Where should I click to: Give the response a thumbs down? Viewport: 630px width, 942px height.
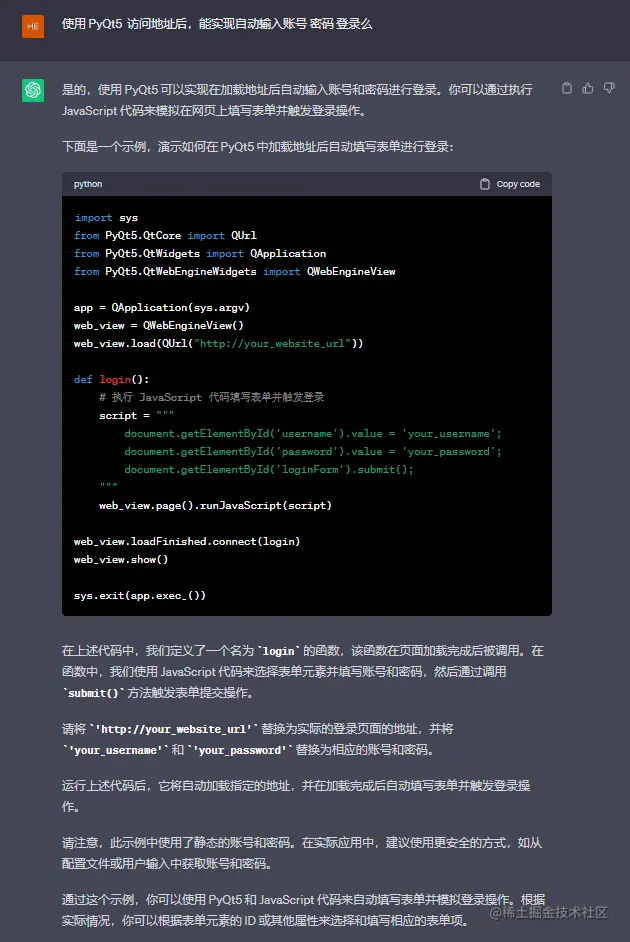pos(609,88)
